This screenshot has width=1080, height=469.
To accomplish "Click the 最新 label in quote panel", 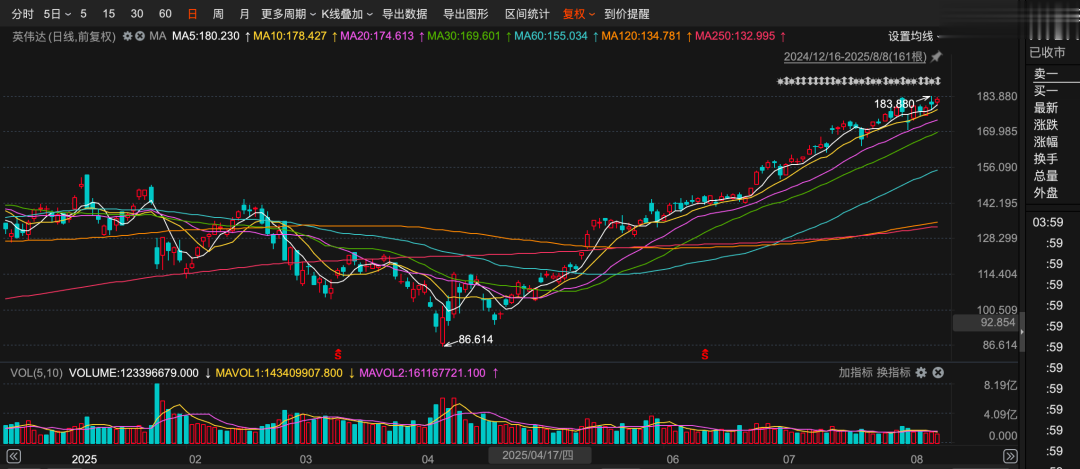I will coord(1046,107).
